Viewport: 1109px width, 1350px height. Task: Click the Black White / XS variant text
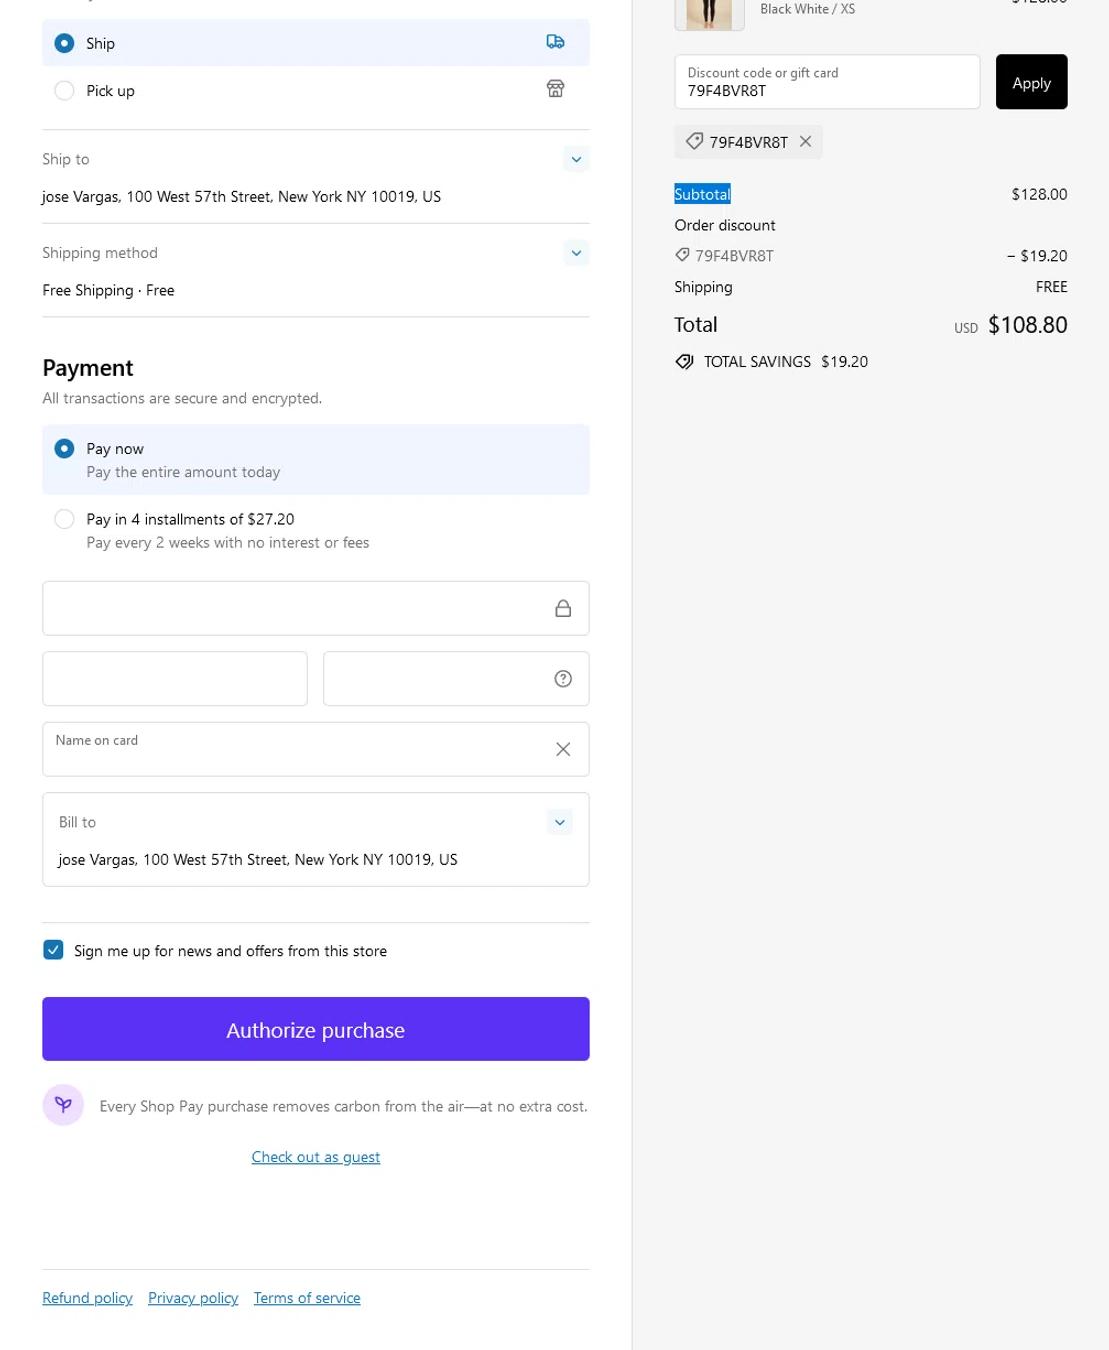coord(807,9)
